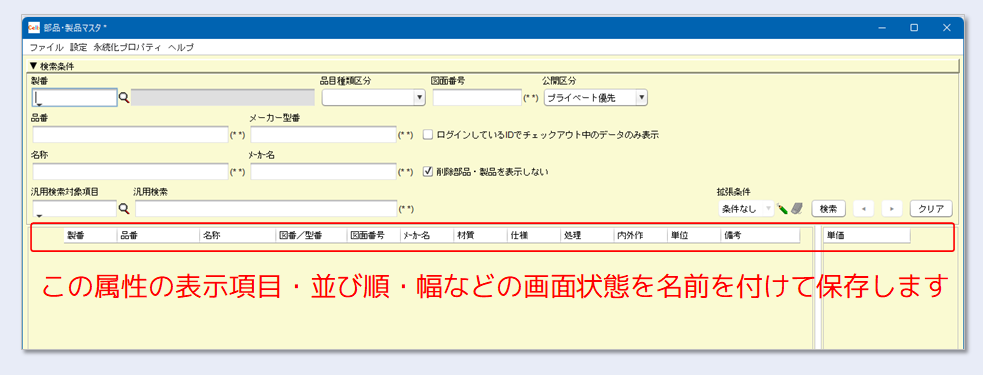Viewport: 983px width, 375px height.
Task: Open the 公開区分 プライベート優先 dropdown
Action: pyautogui.click(x=596, y=98)
